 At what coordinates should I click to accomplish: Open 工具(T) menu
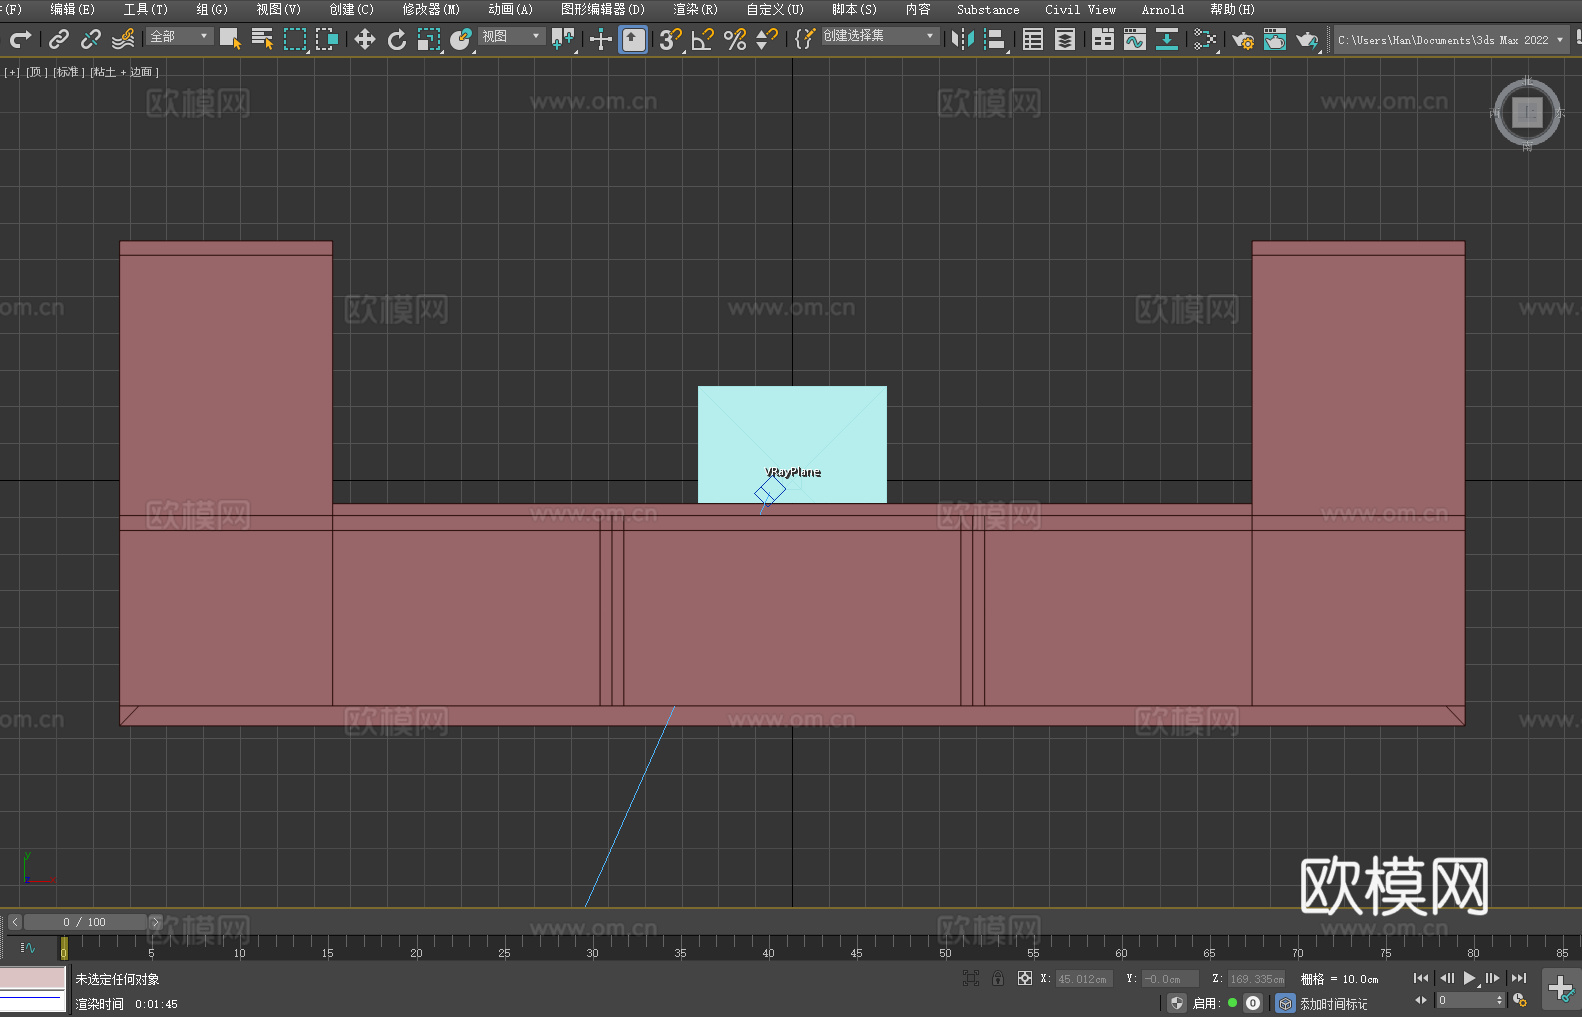(145, 9)
